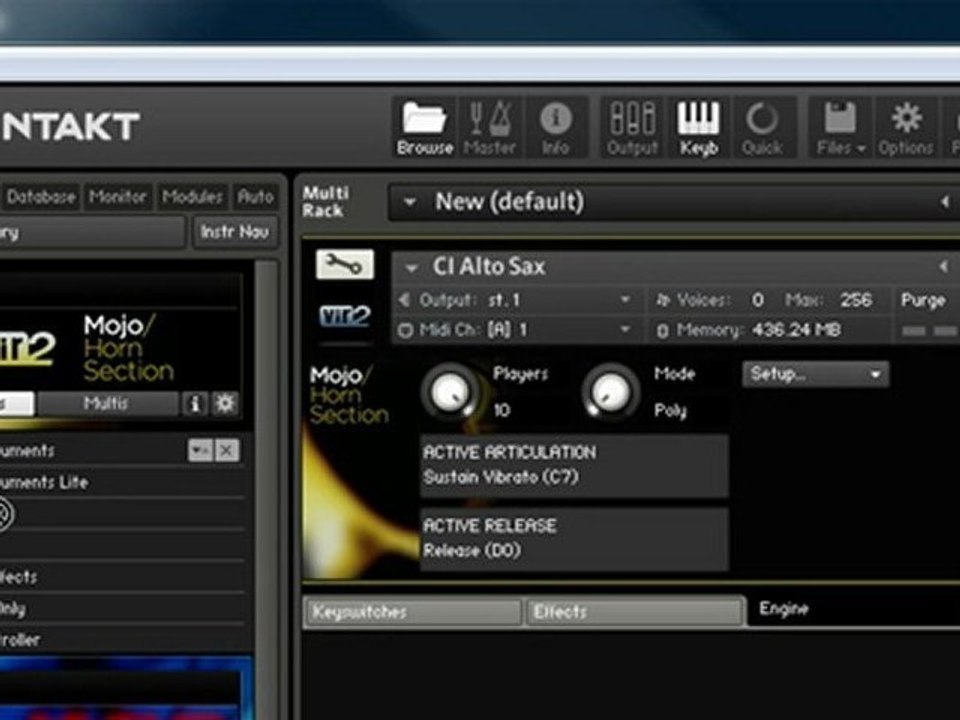Open the library gear settings button
This screenshot has width=960, height=720.
pos(225,403)
